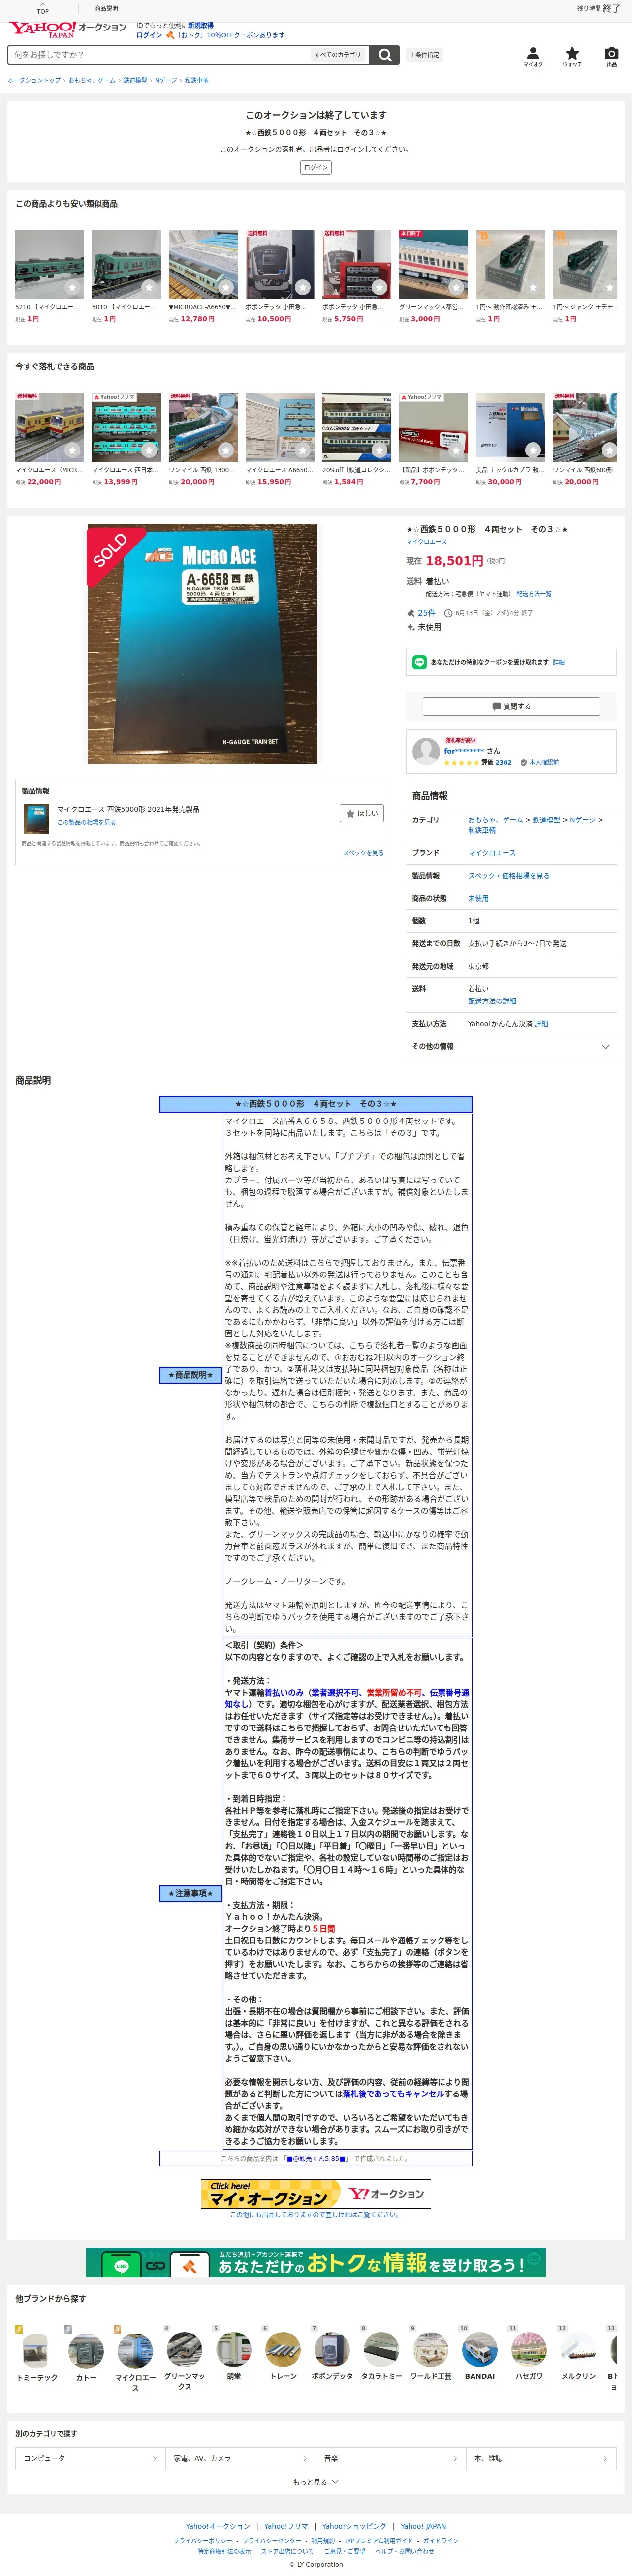Go to Nゲージ breadcrumb

[166, 80]
